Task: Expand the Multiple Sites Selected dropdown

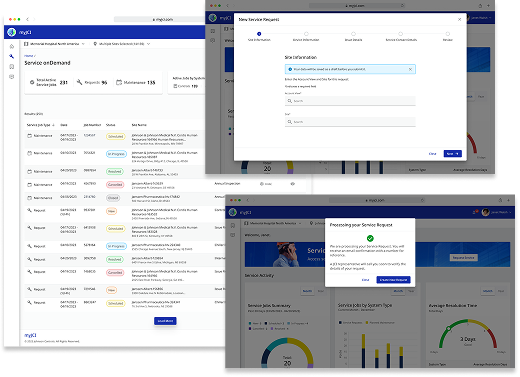Action: pos(122,44)
